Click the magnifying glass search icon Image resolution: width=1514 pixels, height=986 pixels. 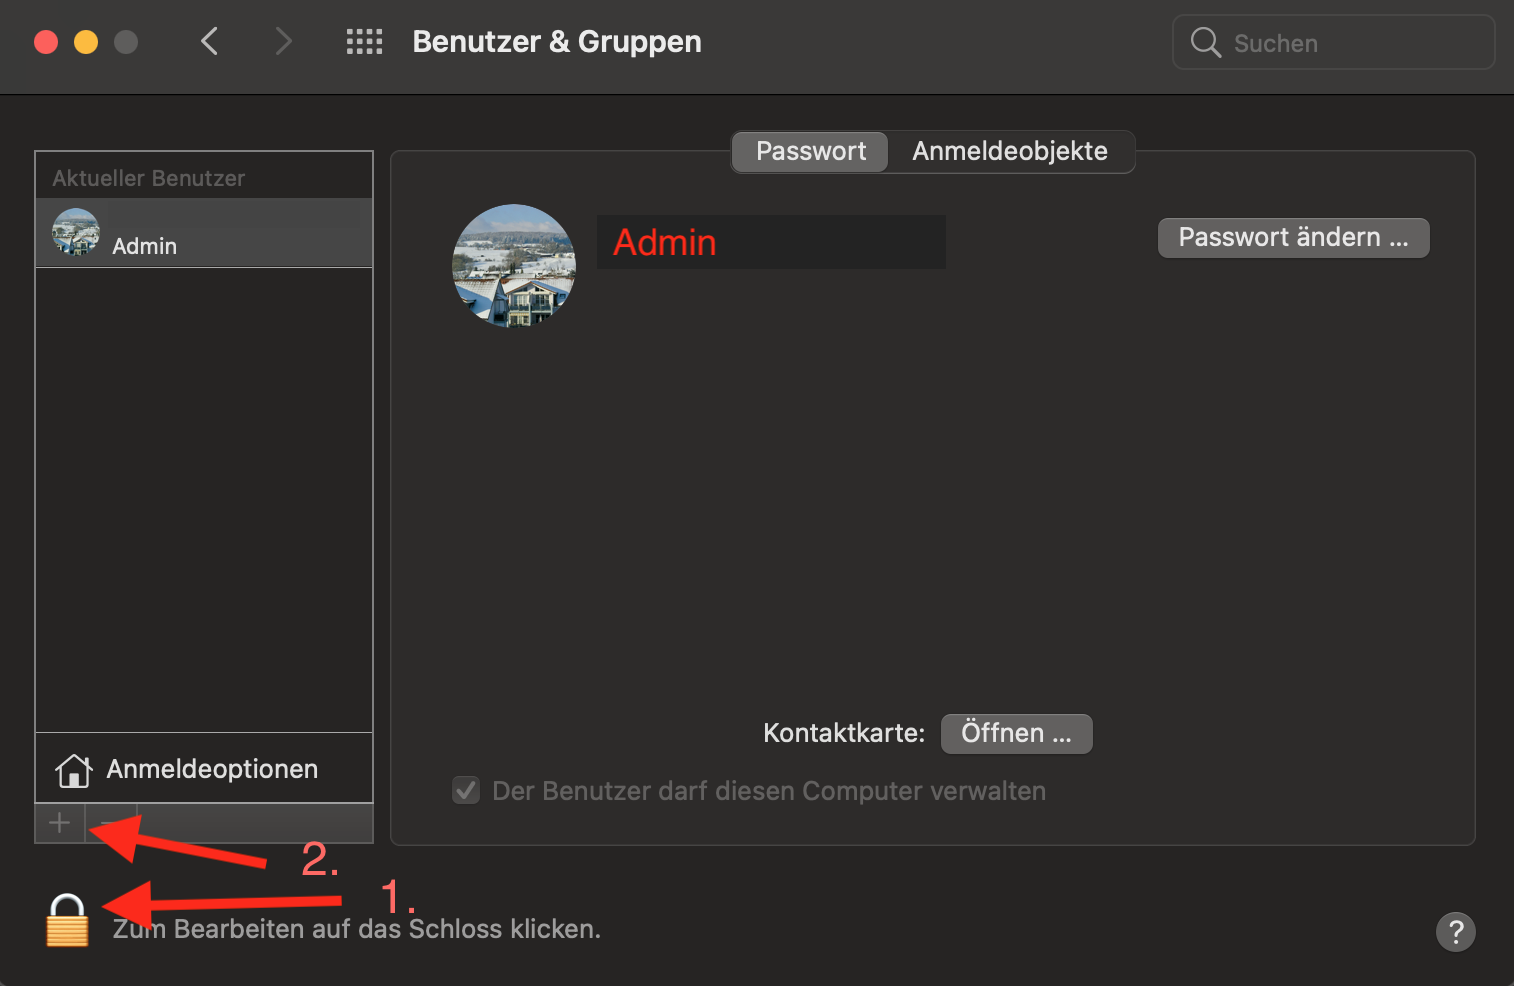1205,43
